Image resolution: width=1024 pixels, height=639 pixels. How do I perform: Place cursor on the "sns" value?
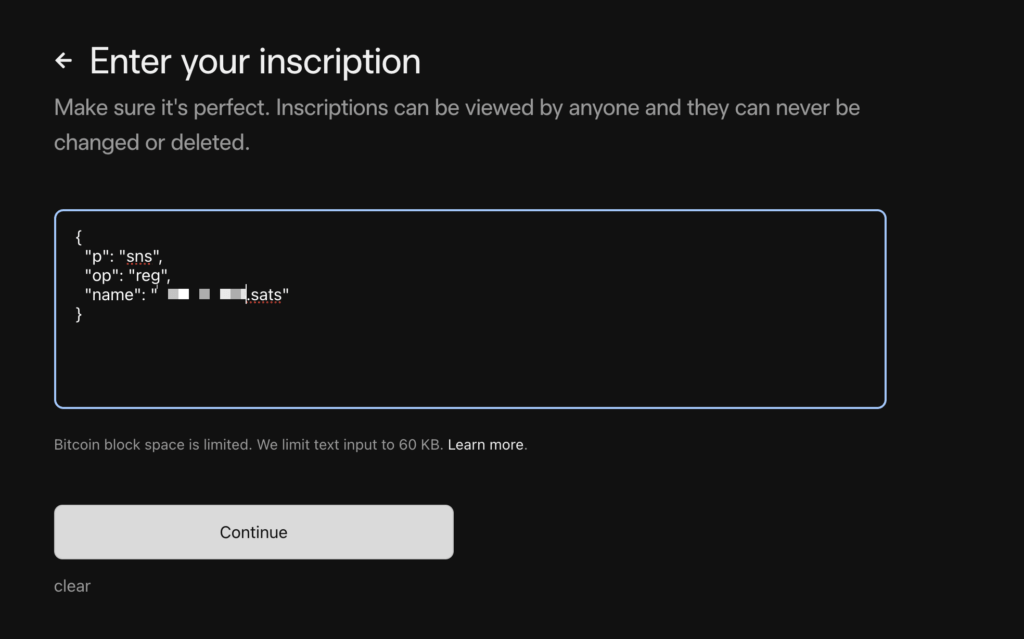point(139,256)
